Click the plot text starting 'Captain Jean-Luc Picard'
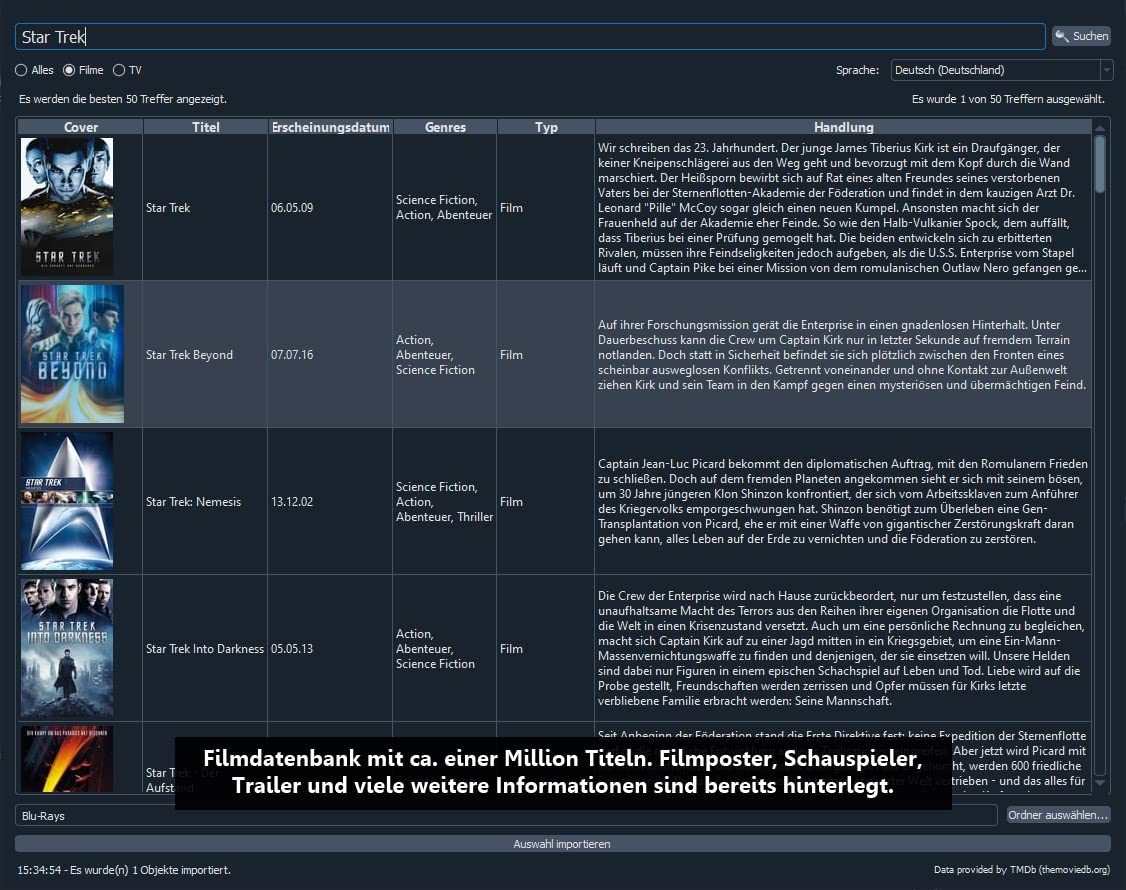 tap(842, 501)
